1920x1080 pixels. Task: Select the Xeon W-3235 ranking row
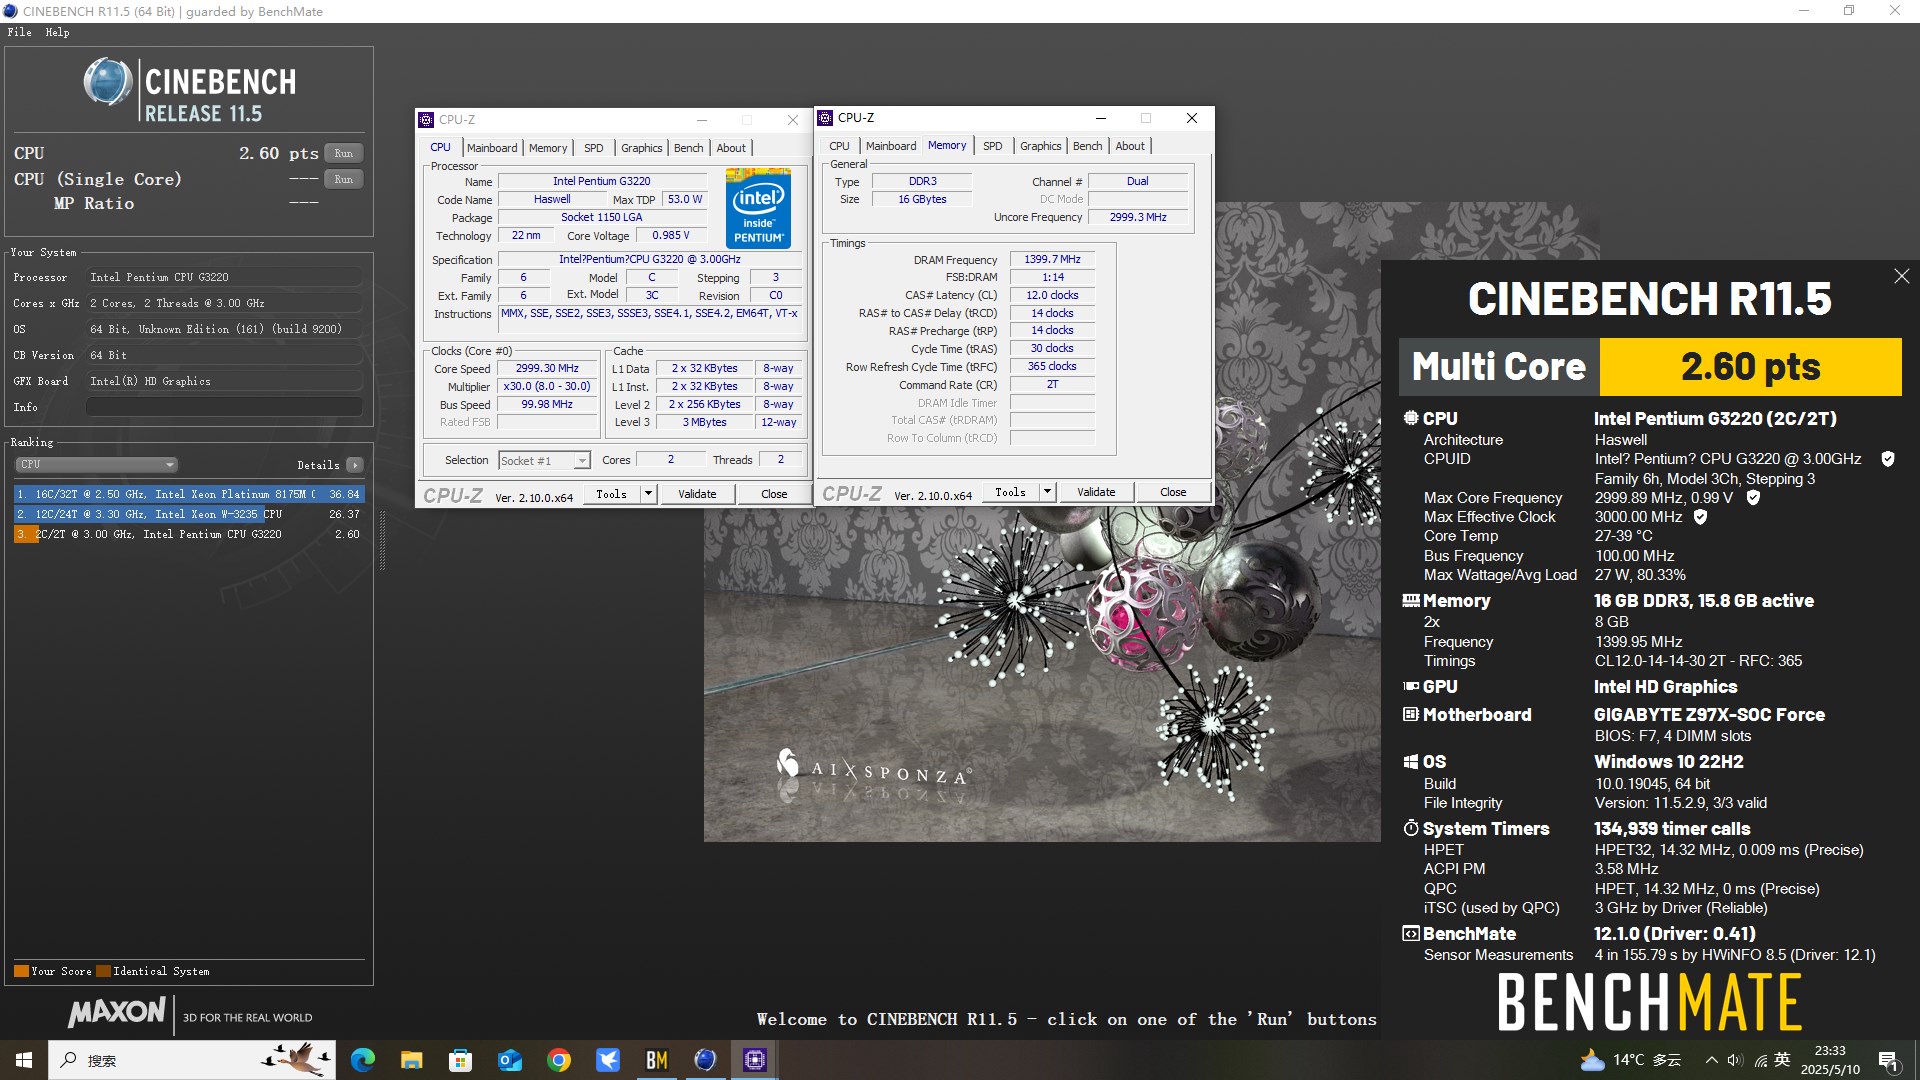(x=188, y=514)
